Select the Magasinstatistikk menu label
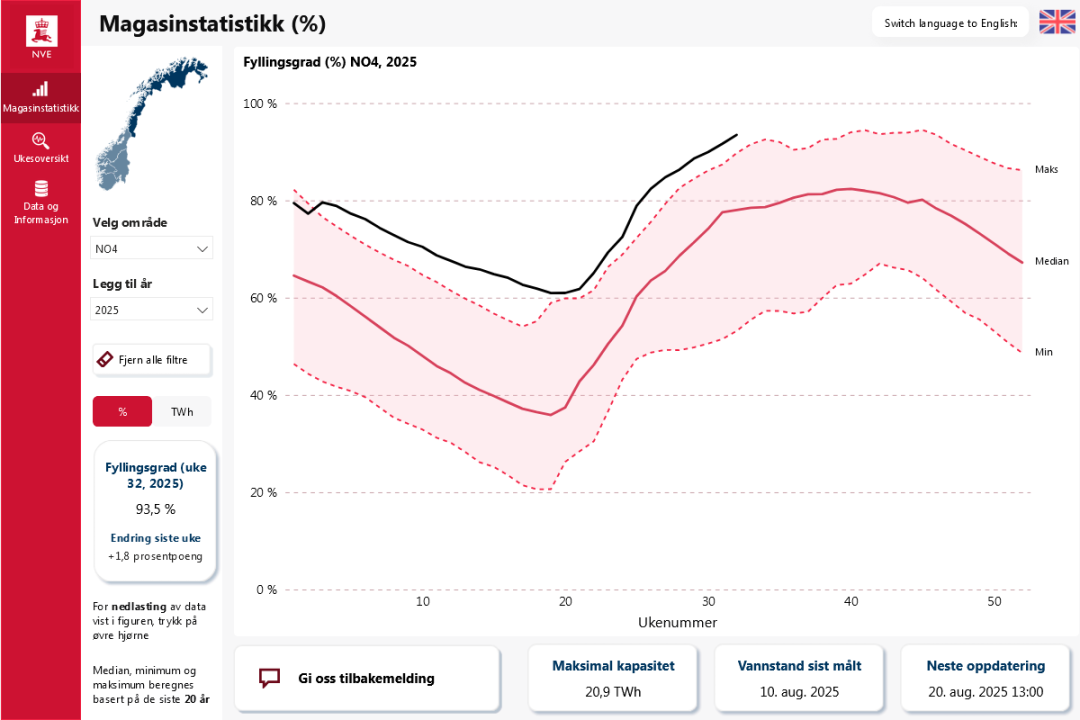 (x=40, y=108)
